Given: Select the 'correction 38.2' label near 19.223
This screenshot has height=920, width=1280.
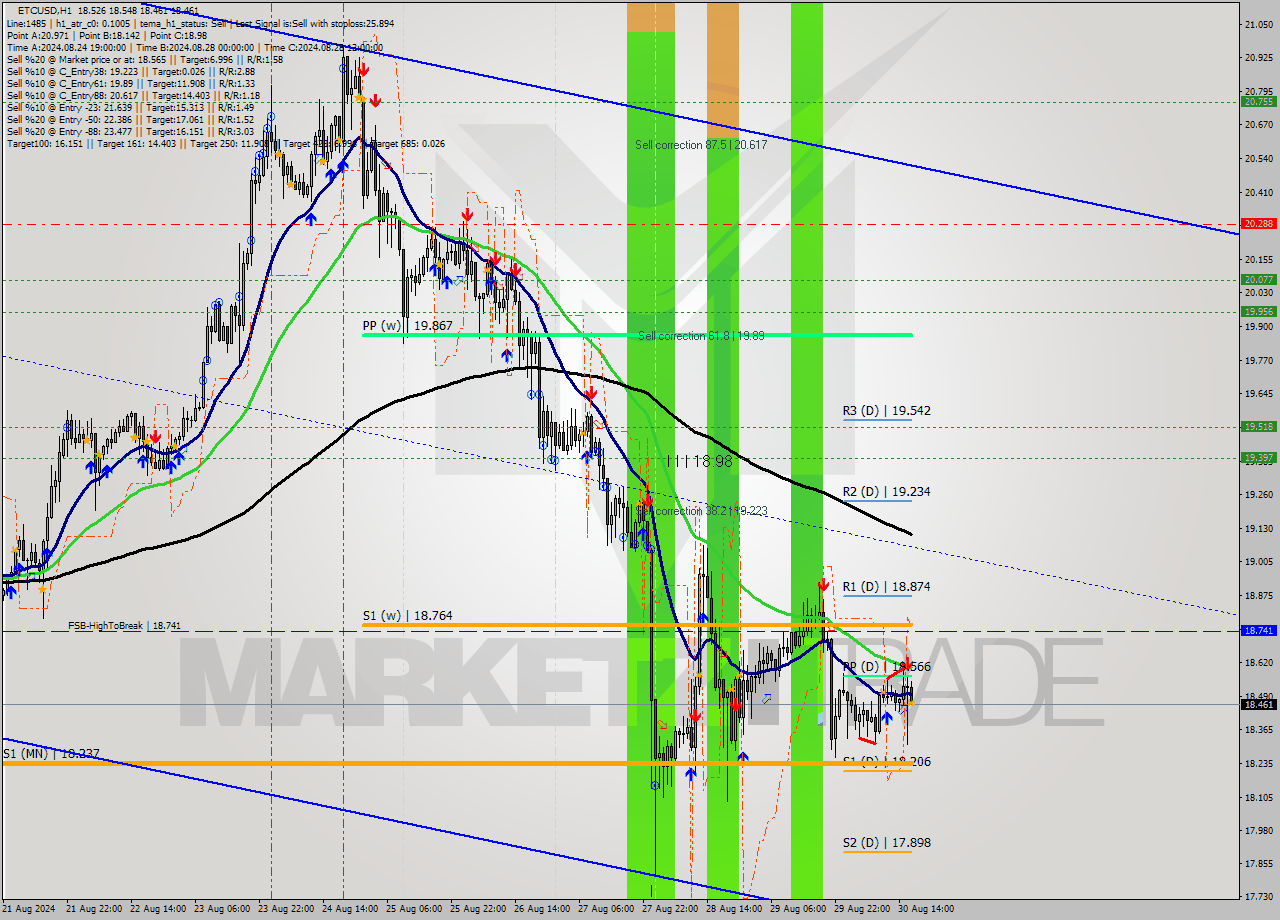Looking at the screenshot, I should (x=703, y=511).
